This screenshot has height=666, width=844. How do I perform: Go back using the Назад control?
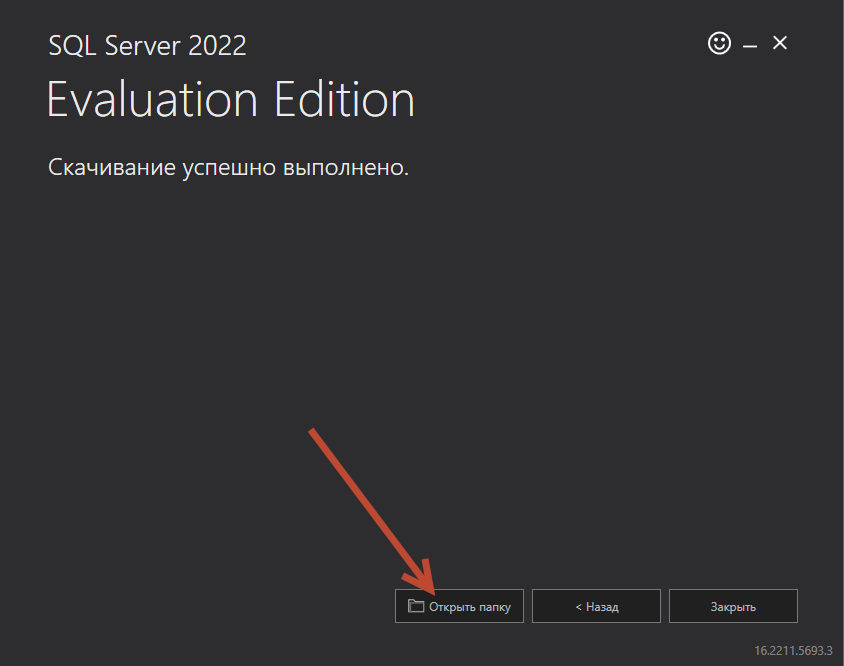[x=596, y=605]
